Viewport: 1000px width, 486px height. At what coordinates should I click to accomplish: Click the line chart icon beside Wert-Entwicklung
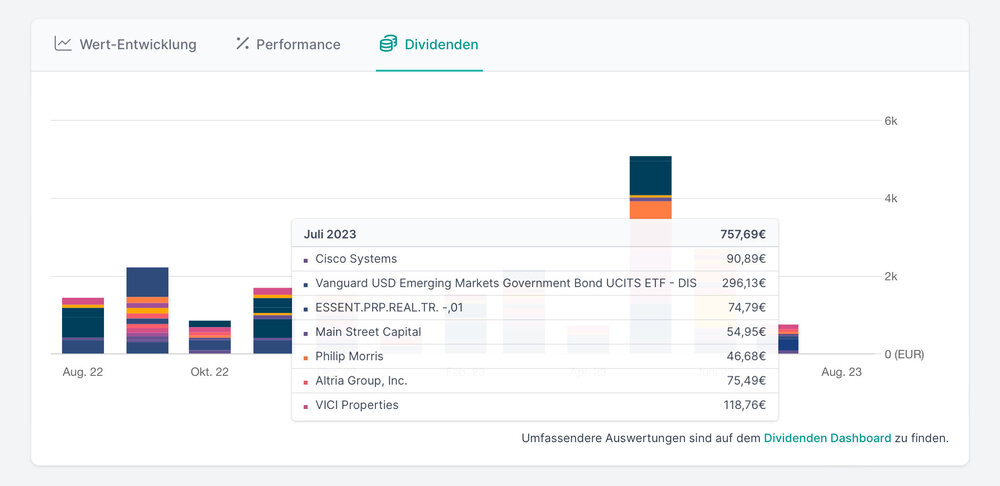point(63,44)
